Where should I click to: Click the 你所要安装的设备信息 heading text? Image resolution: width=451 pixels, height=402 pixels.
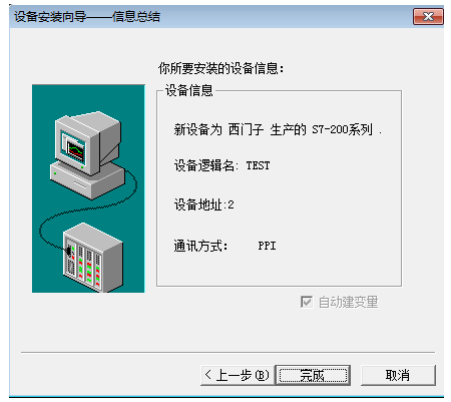(x=221, y=69)
